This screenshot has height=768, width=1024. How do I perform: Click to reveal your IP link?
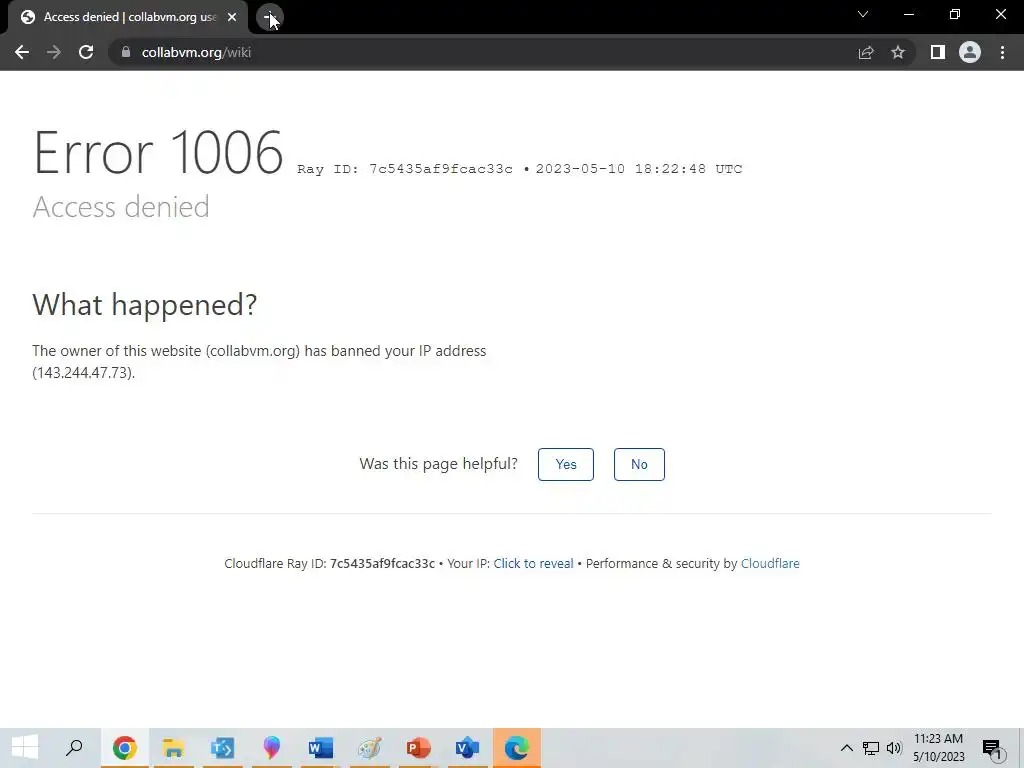tap(533, 564)
